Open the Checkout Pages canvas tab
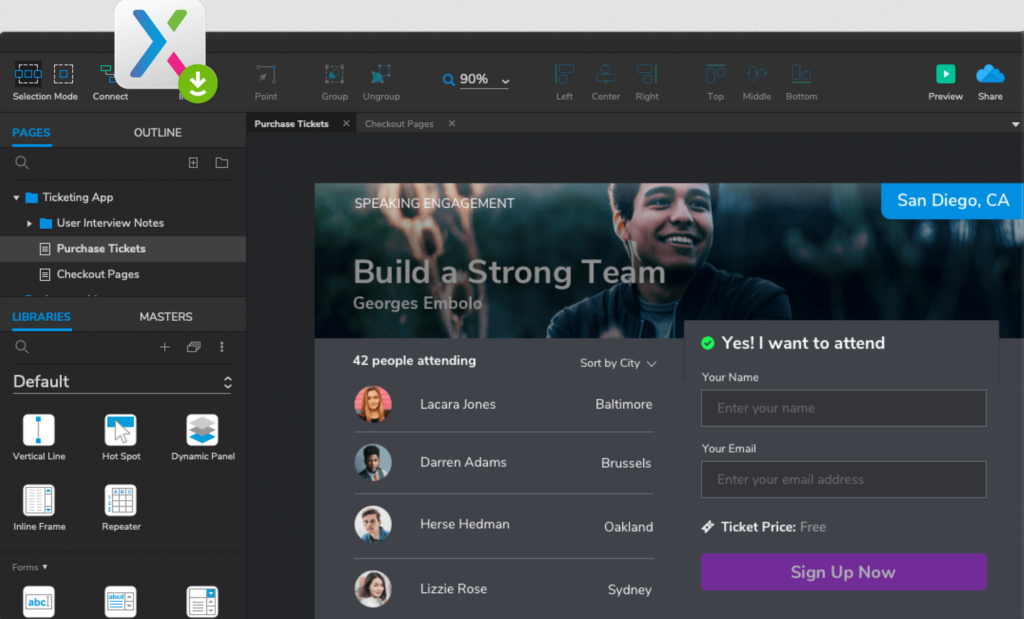Viewport: 1024px width, 619px height. (399, 123)
